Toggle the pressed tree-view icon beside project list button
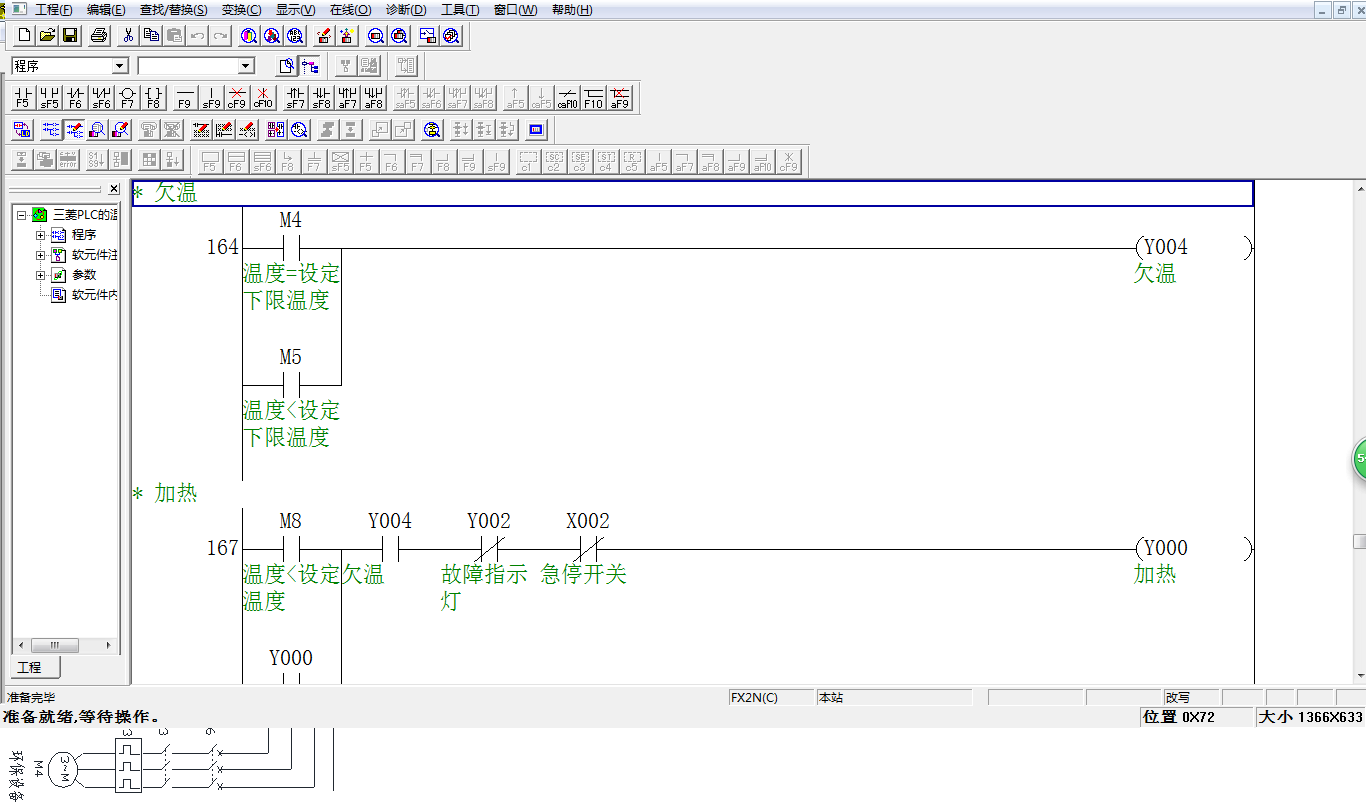1366x804 pixels. tap(309, 66)
